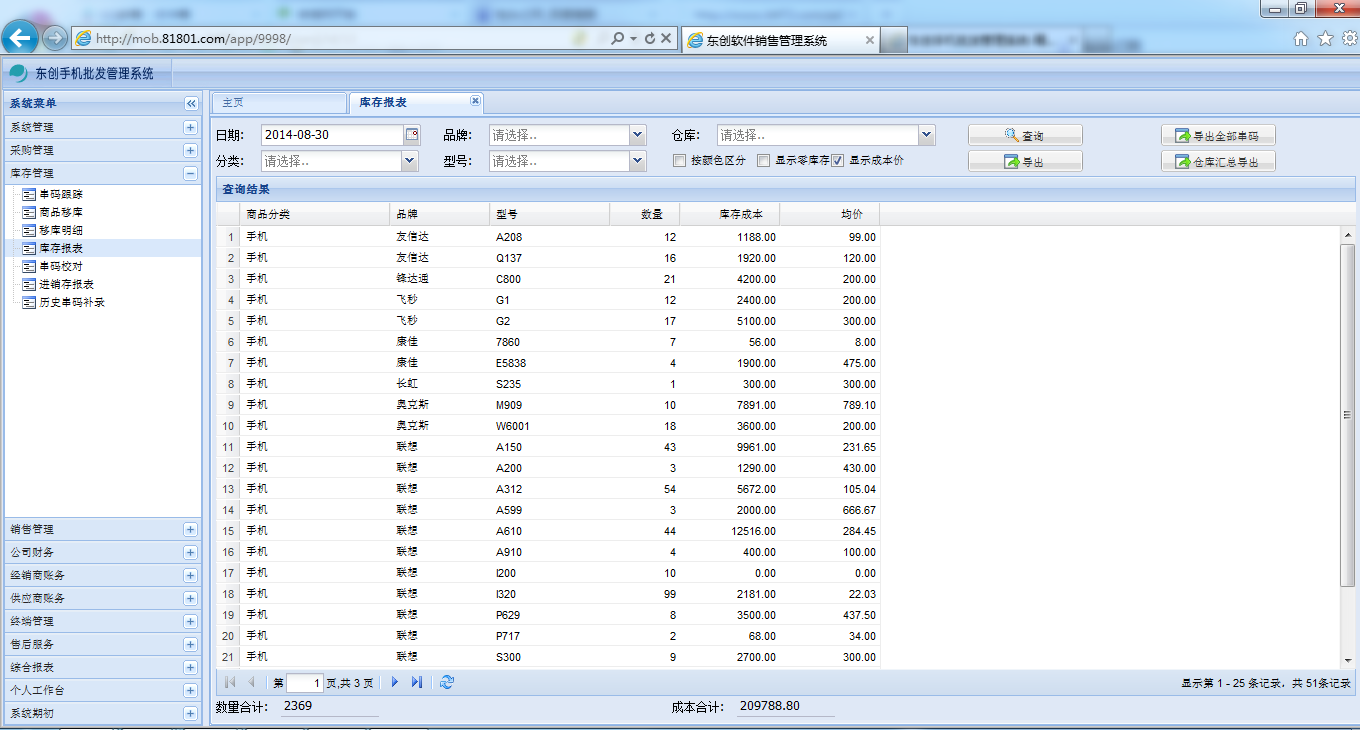
Task: Go to the next page of results
Action: click(394, 682)
